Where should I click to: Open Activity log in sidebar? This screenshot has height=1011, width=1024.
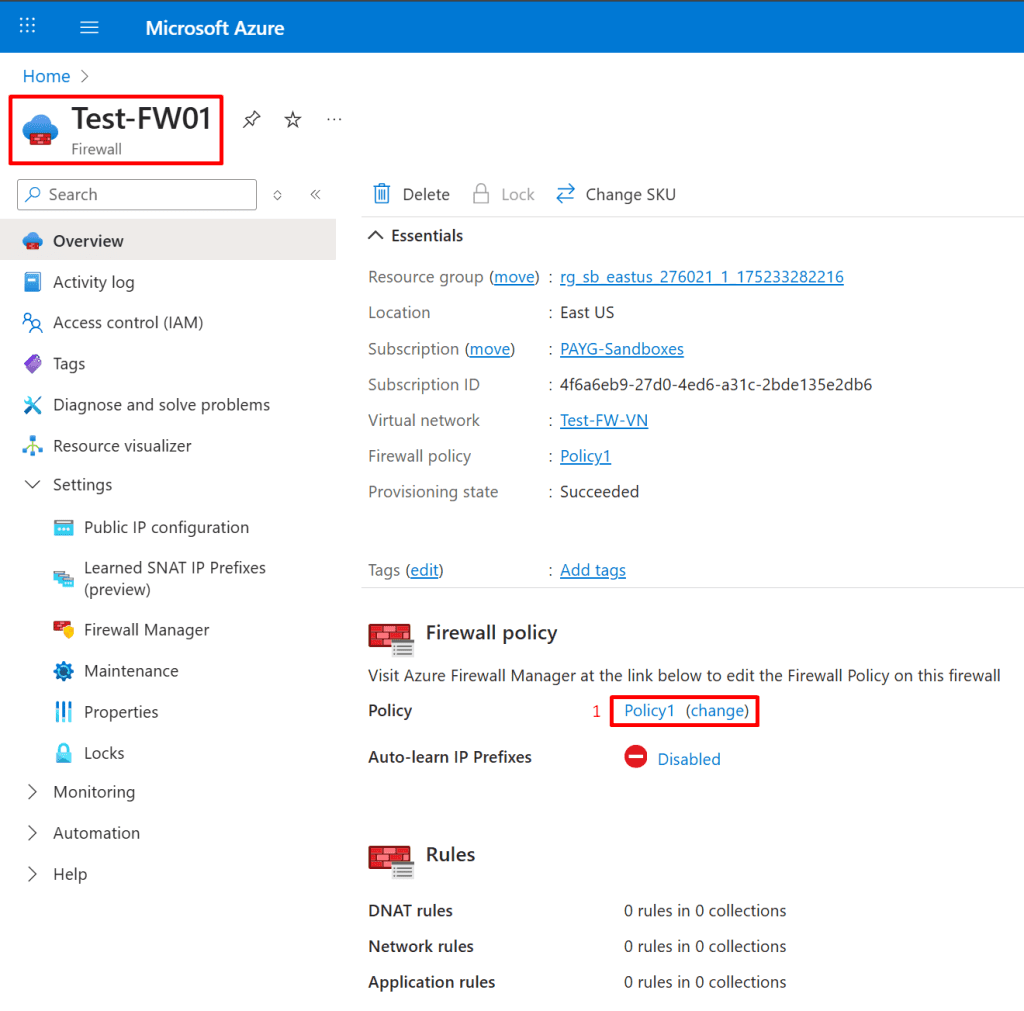click(x=93, y=282)
